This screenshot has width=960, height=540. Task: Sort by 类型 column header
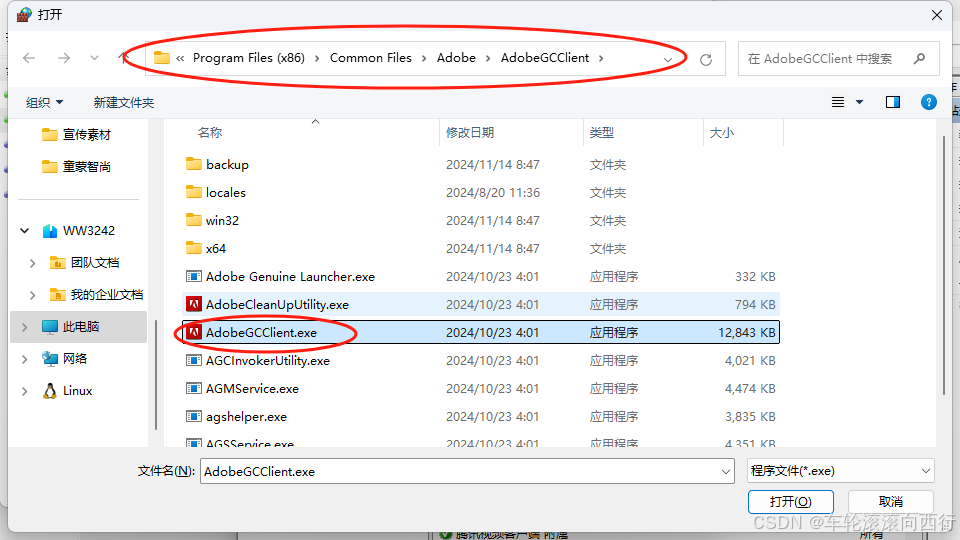602,132
